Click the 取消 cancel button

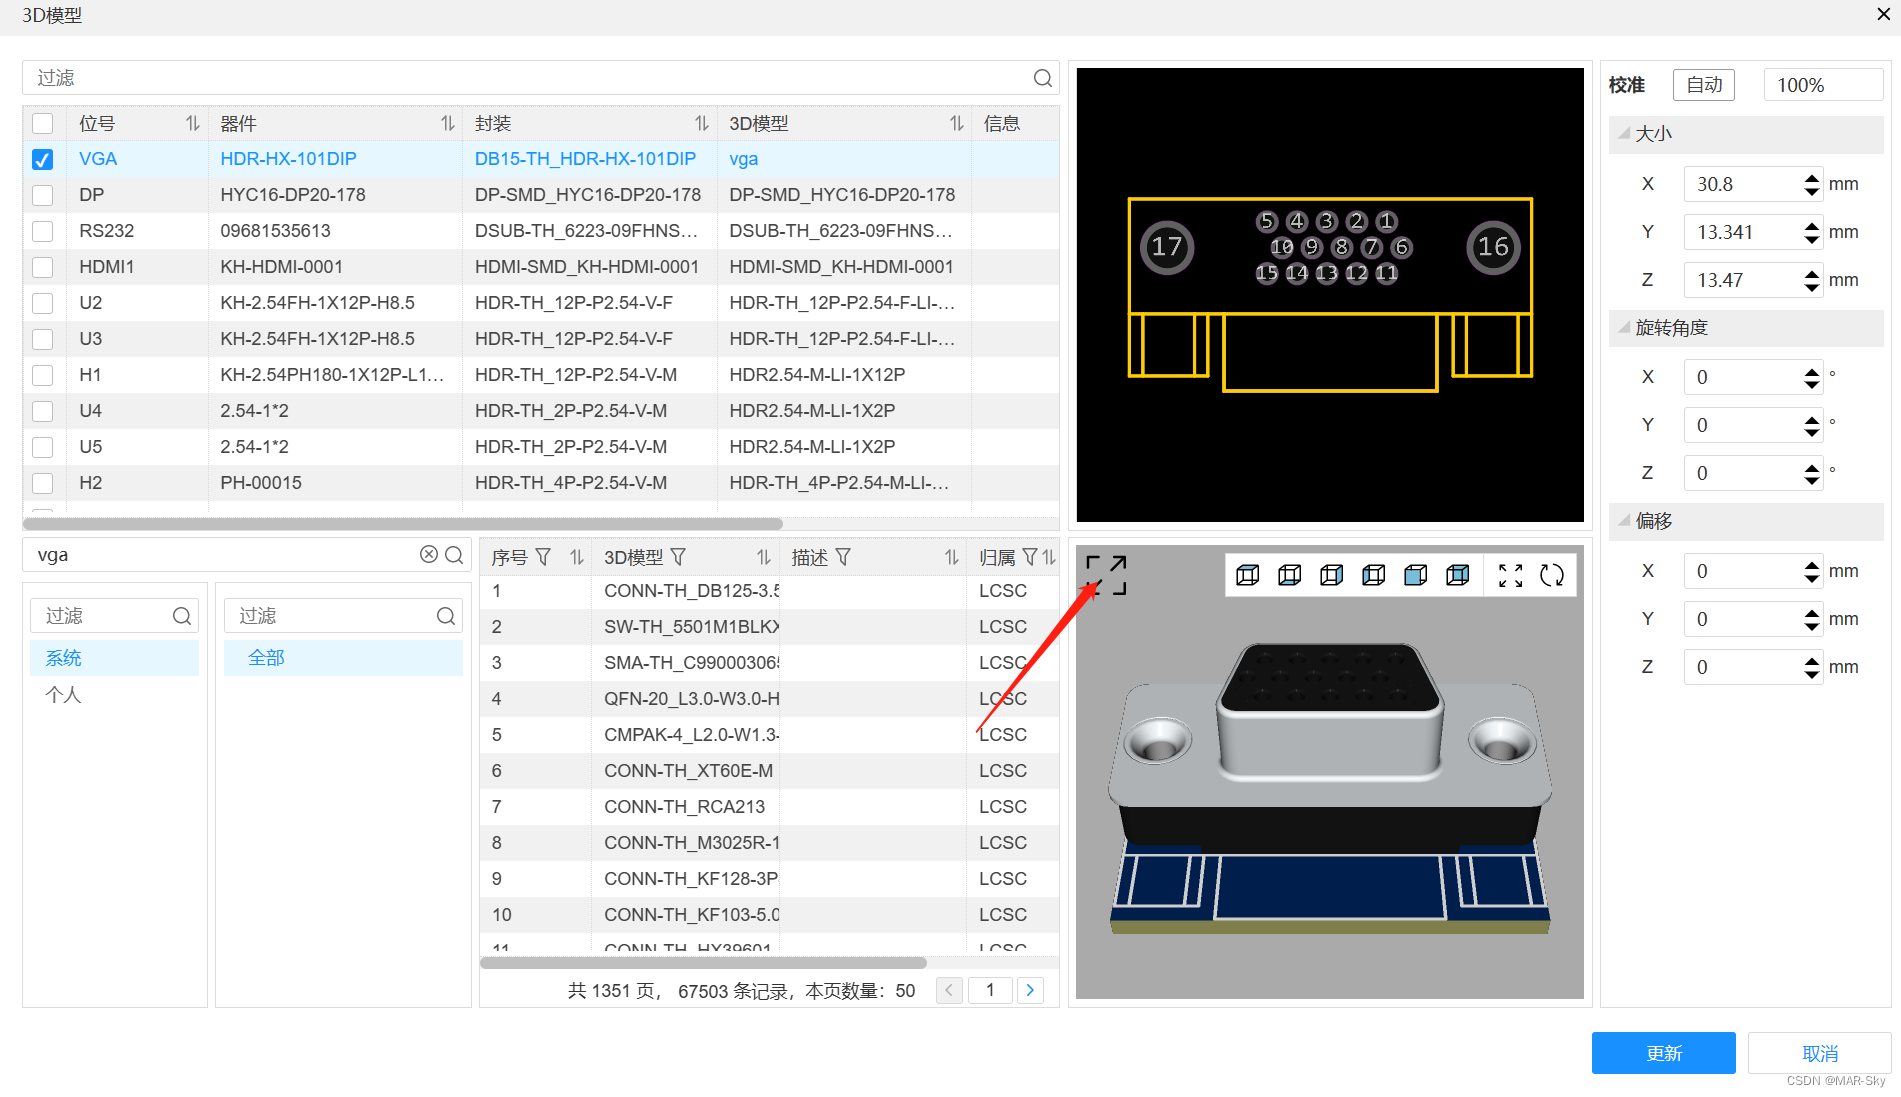click(1819, 1053)
